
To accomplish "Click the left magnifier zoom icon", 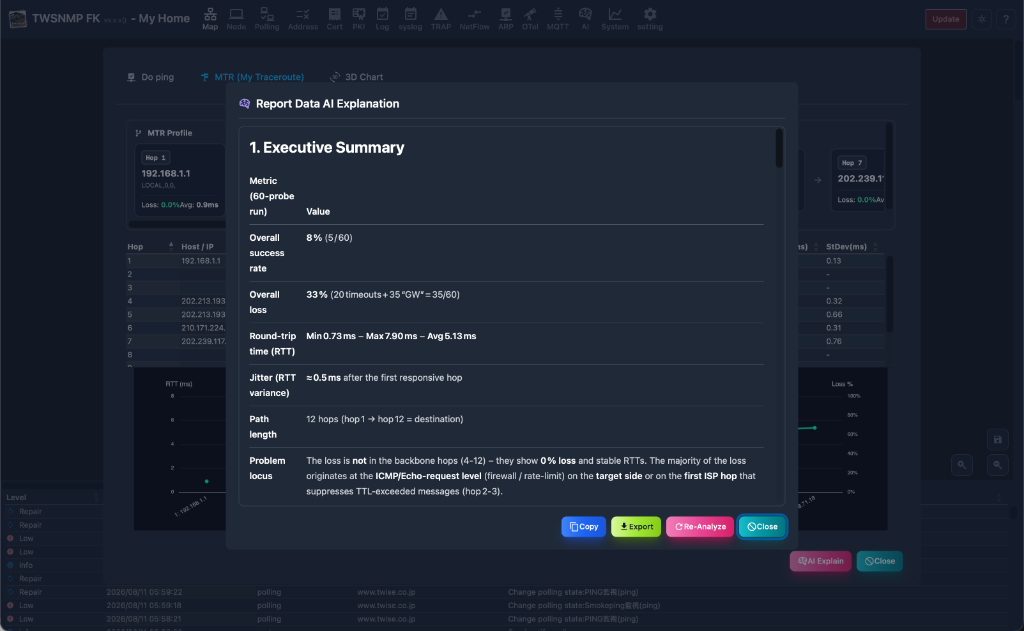I will (x=961, y=465).
